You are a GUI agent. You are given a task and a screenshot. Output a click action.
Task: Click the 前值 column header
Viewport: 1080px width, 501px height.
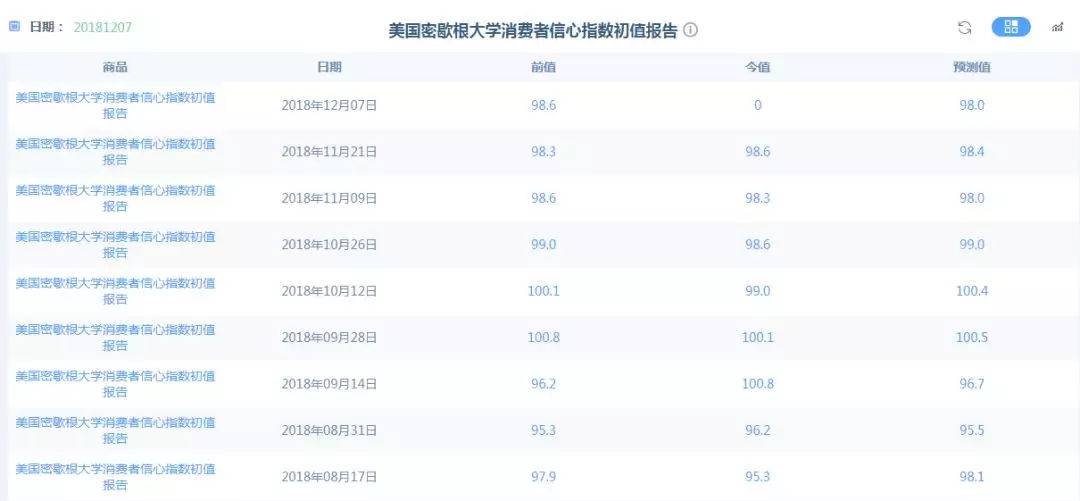pyautogui.click(x=543, y=68)
